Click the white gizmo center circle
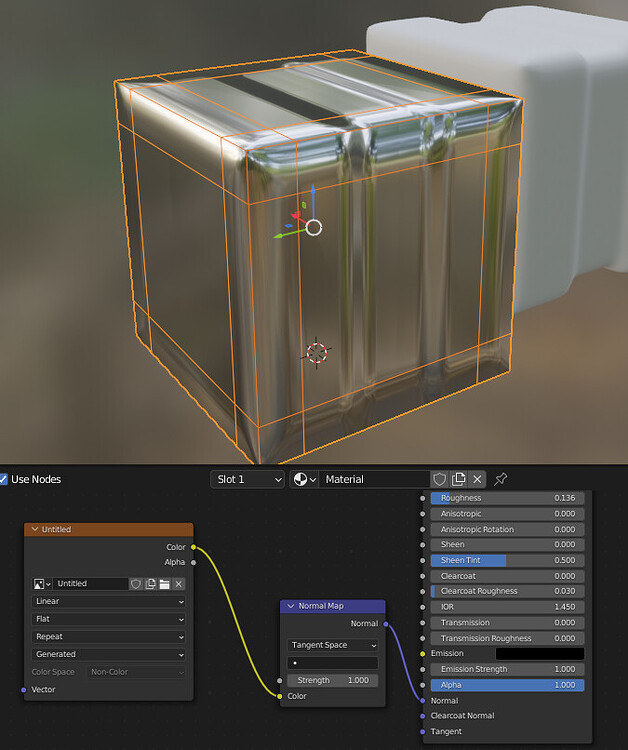Image resolution: width=628 pixels, height=750 pixels. [314, 228]
